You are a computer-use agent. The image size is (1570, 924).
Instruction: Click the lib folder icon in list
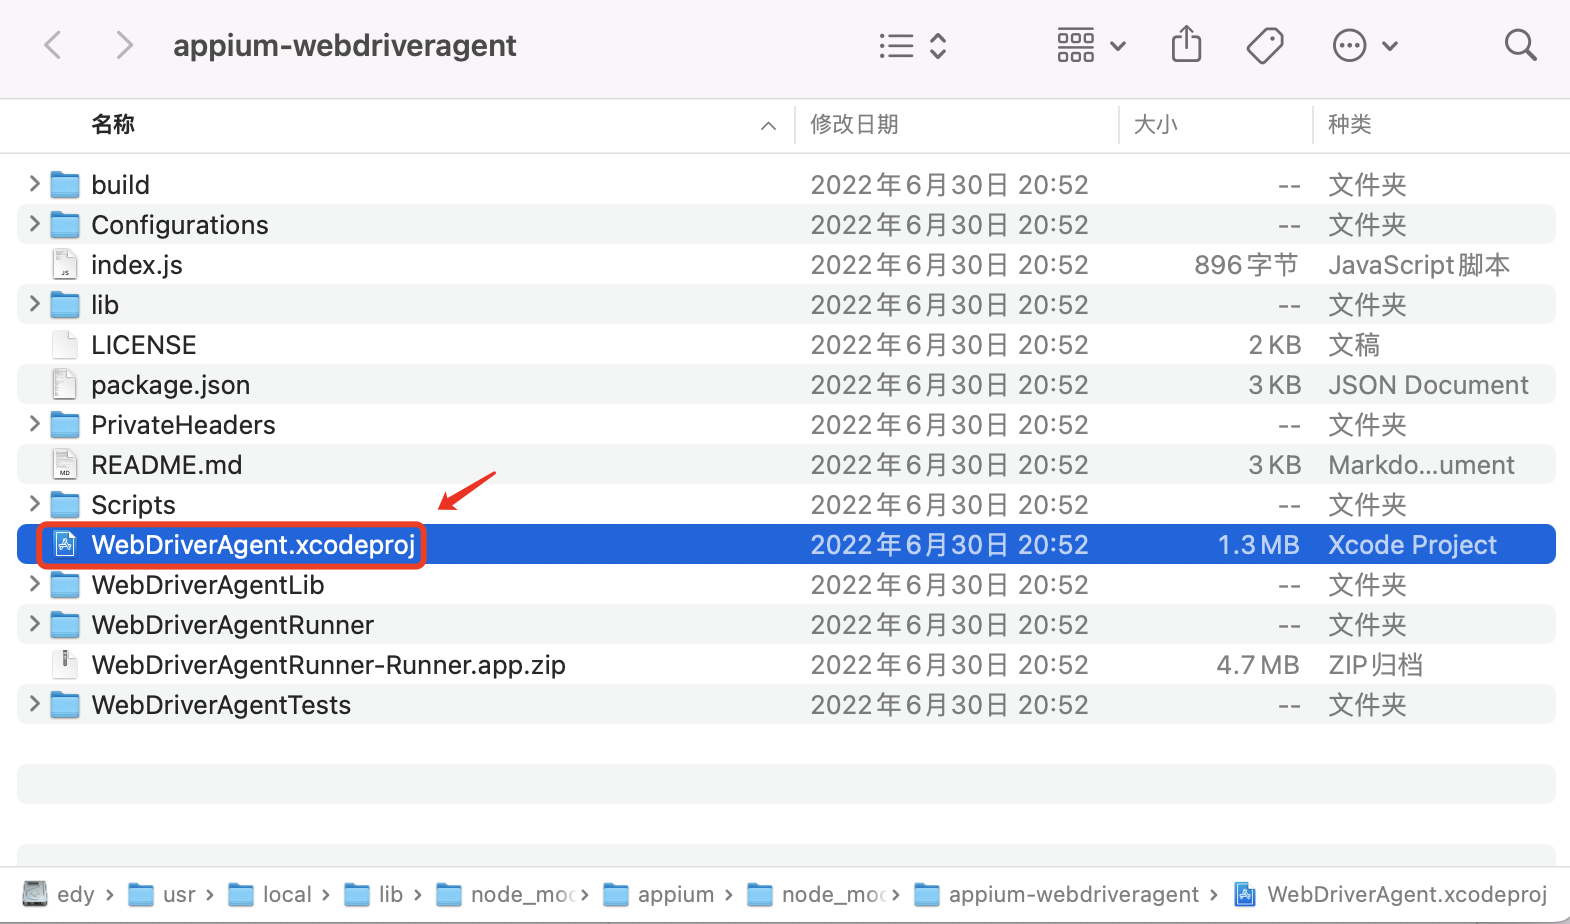point(65,305)
